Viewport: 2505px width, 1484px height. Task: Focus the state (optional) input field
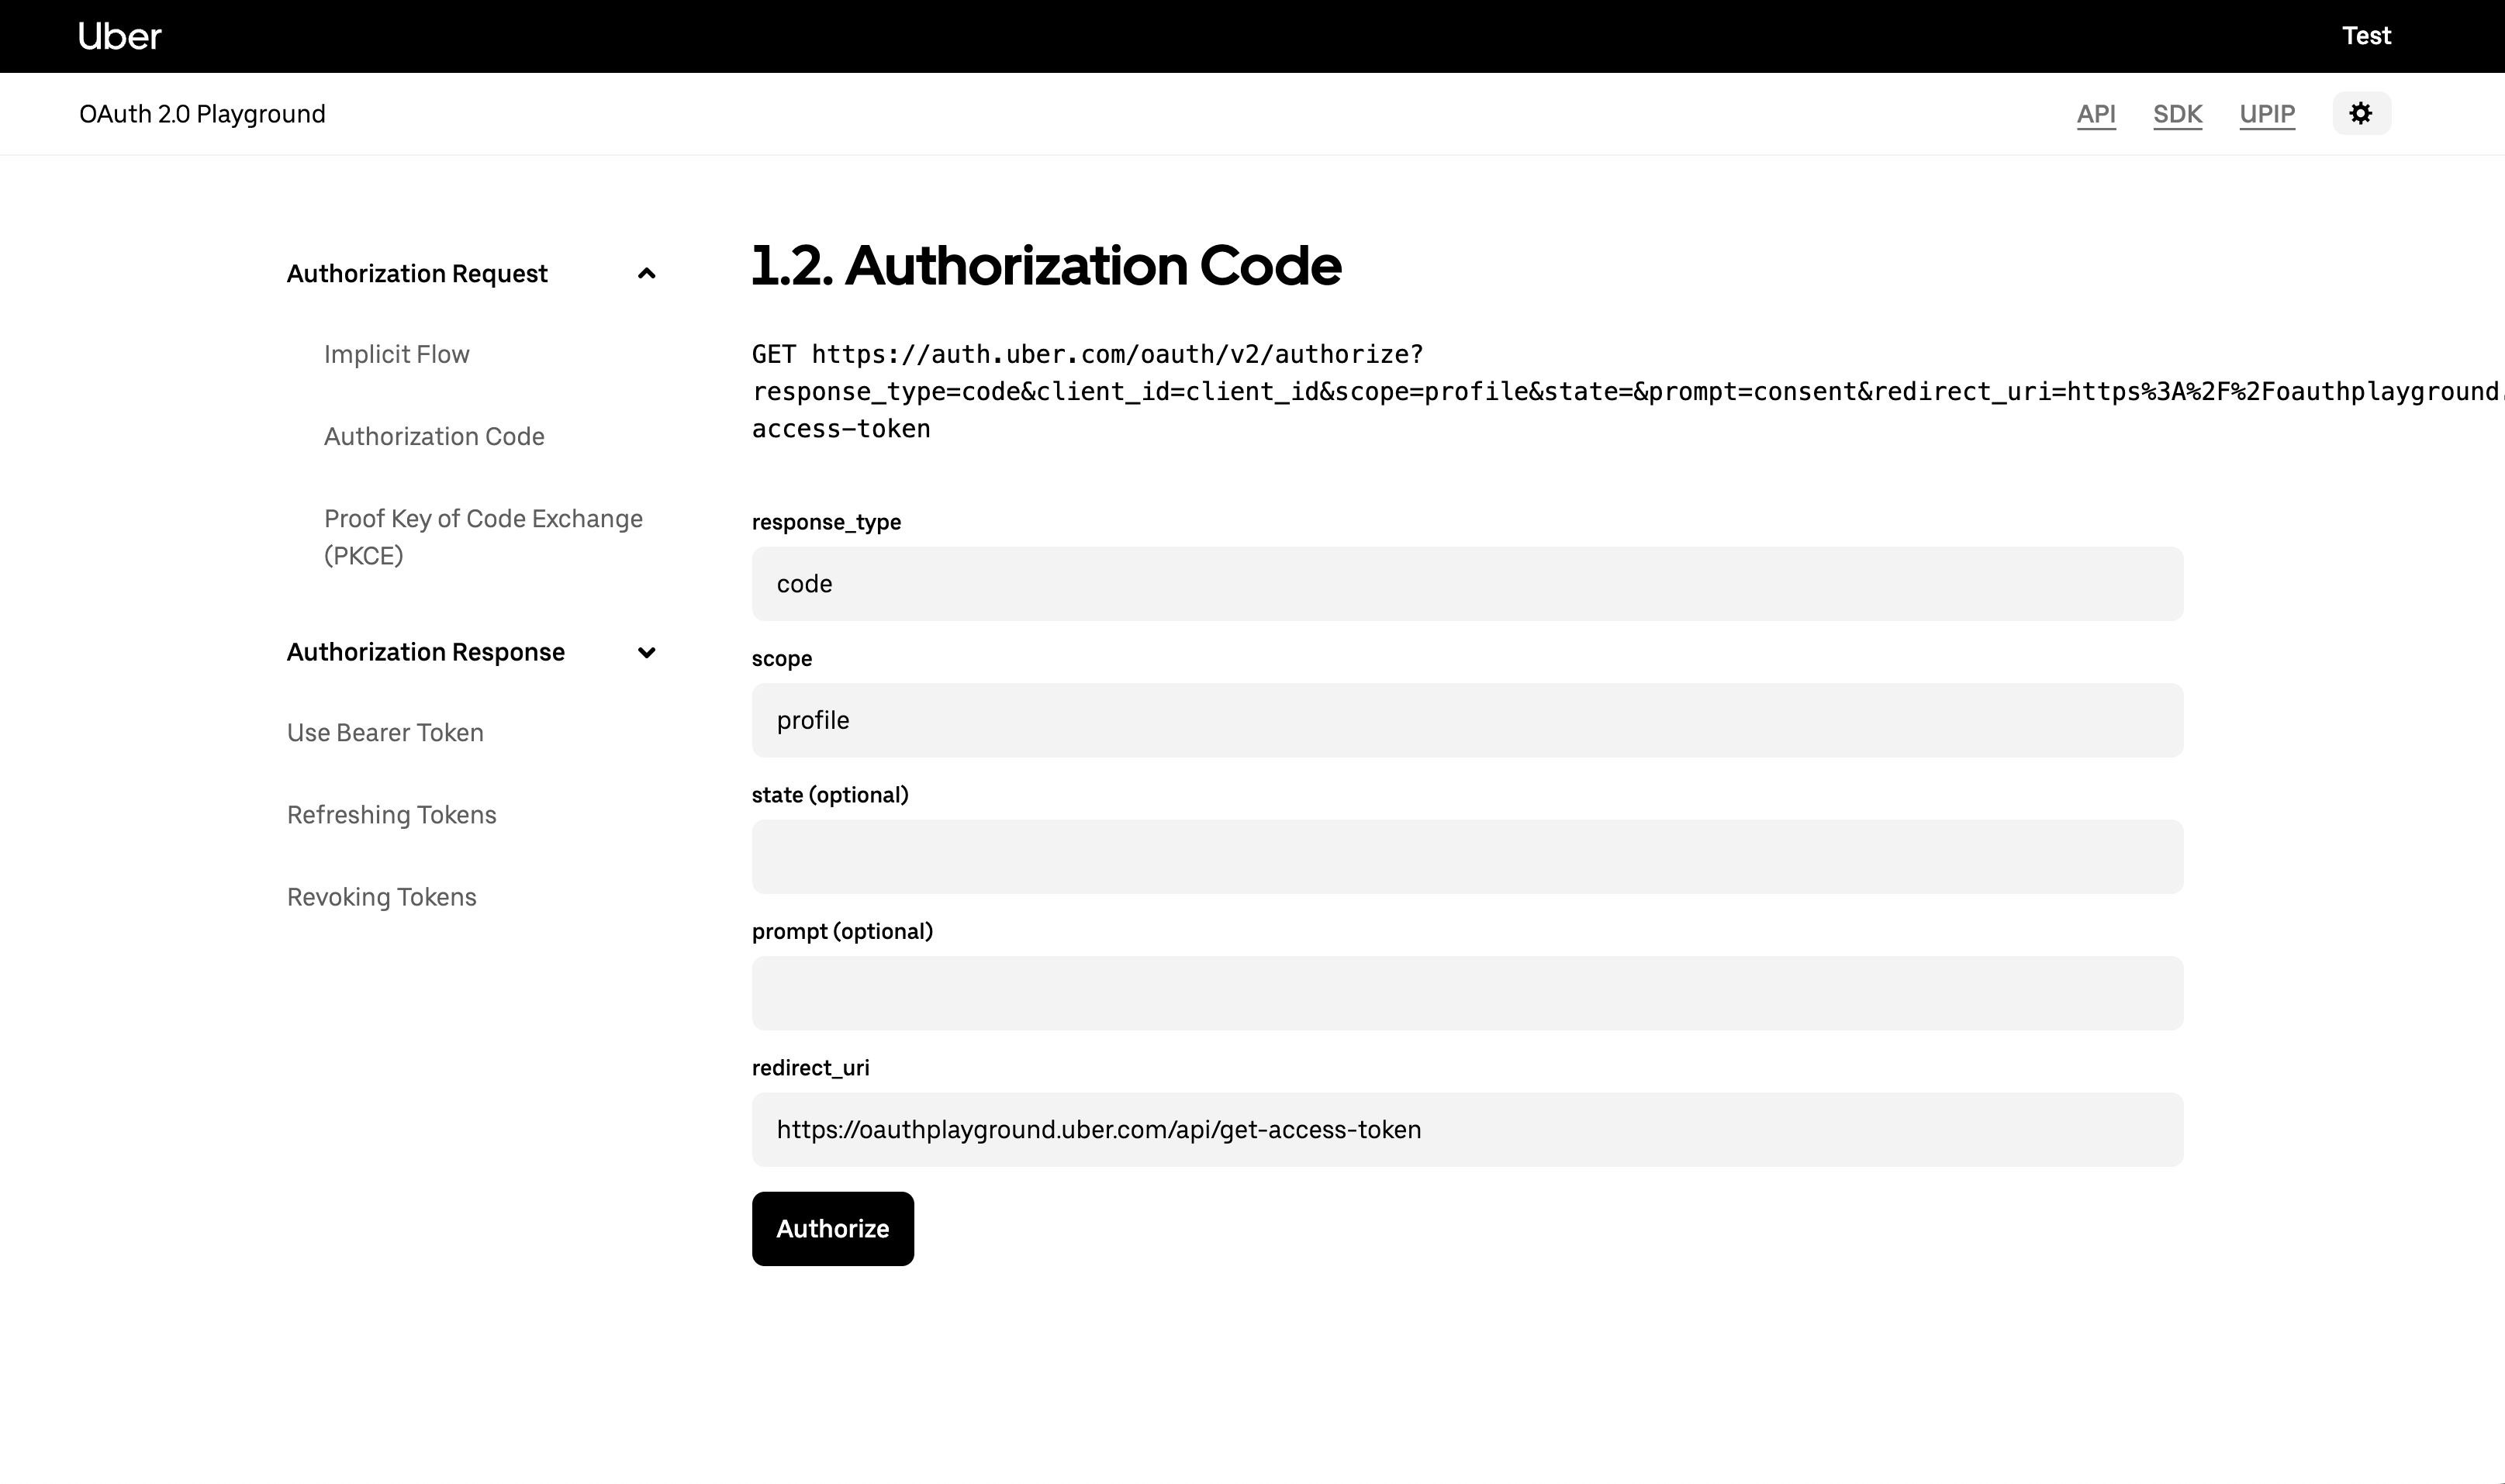1467,856
